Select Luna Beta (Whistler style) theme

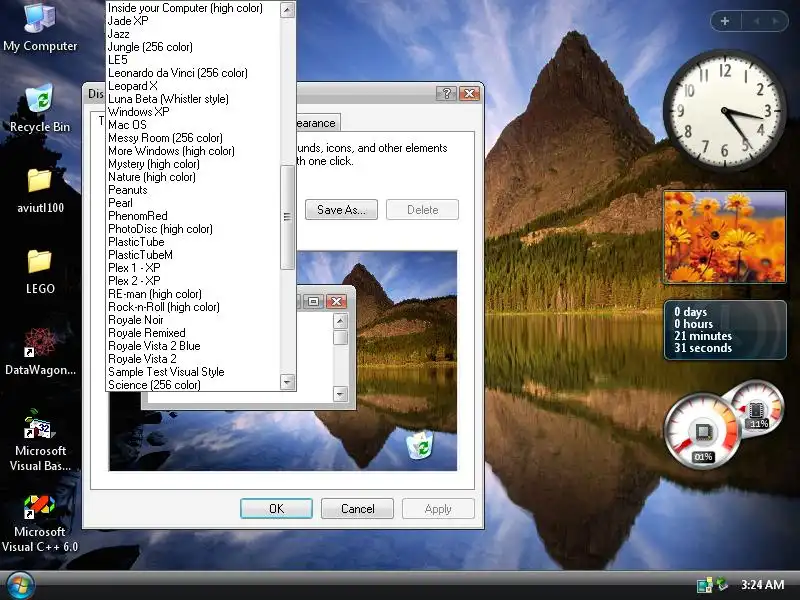tap(193, 99)
